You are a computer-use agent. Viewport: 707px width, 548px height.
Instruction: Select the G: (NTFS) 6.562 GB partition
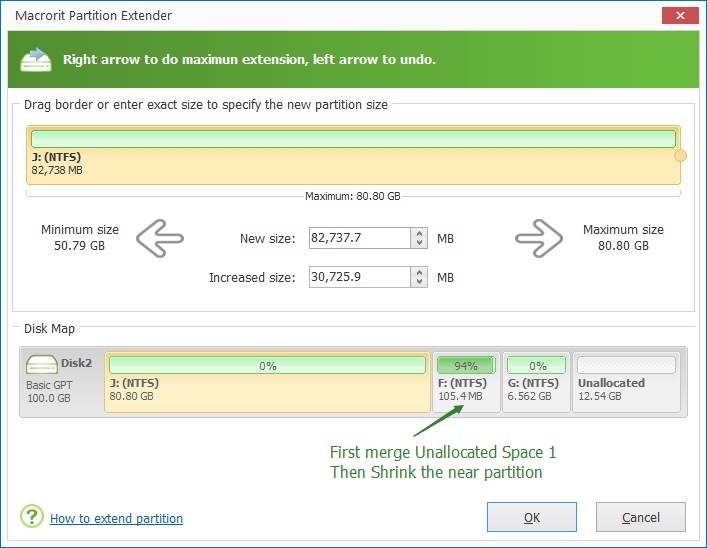tap(536, 382)
